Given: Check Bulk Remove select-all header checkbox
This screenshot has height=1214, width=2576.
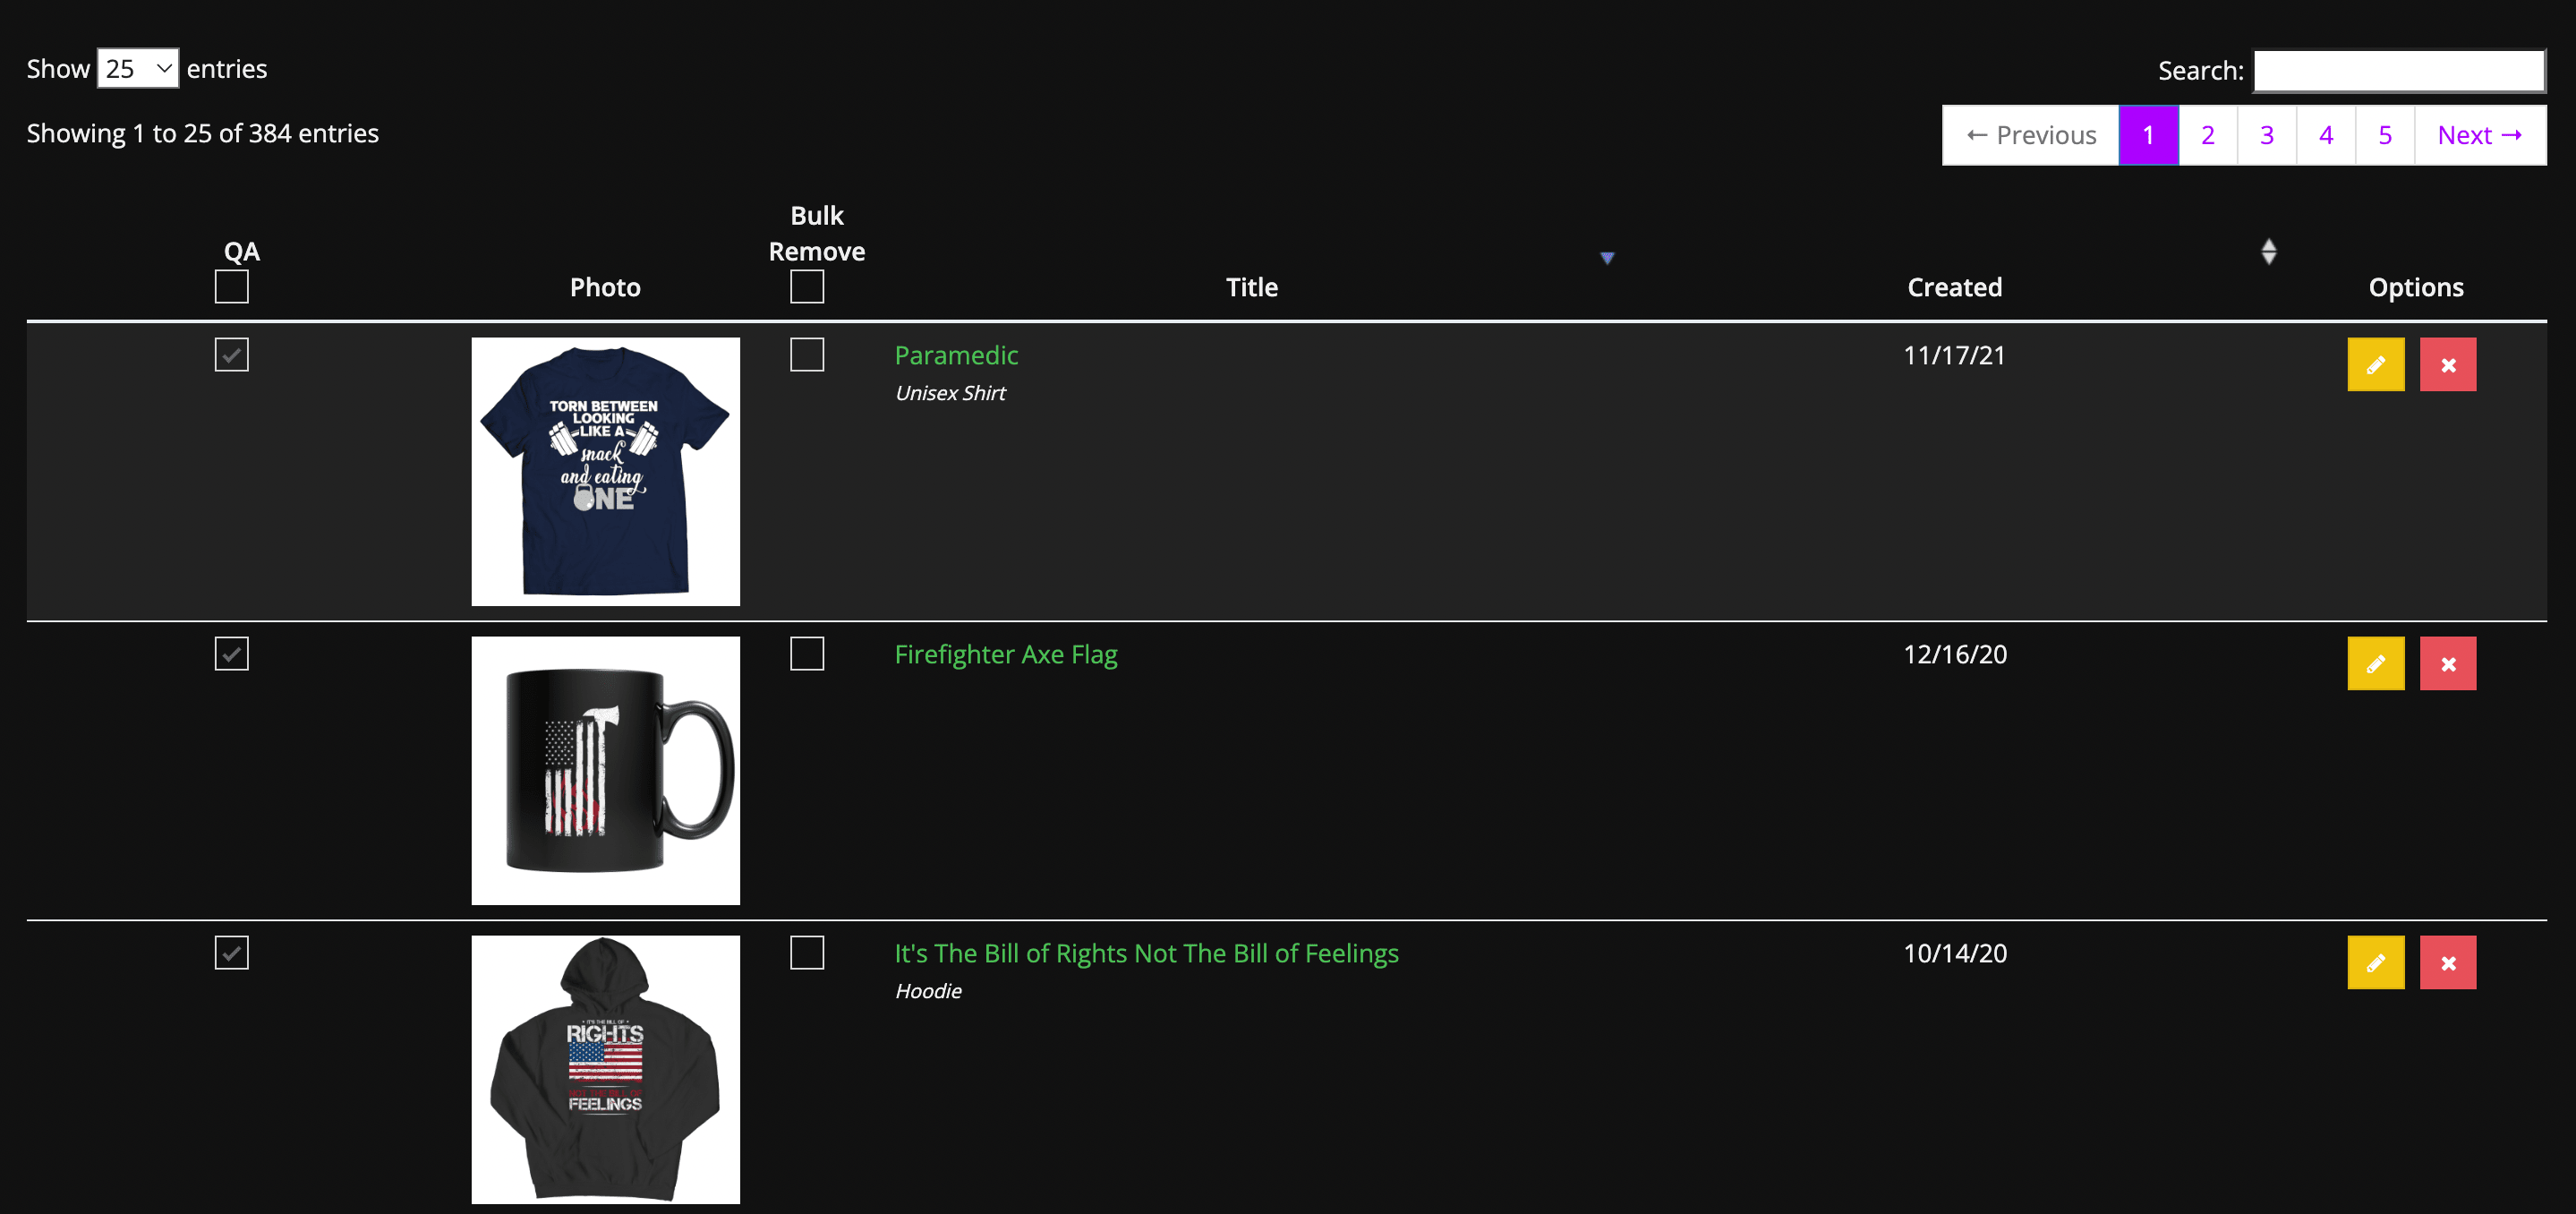Looking at the screenshot, I should click(x=806, y=287).
